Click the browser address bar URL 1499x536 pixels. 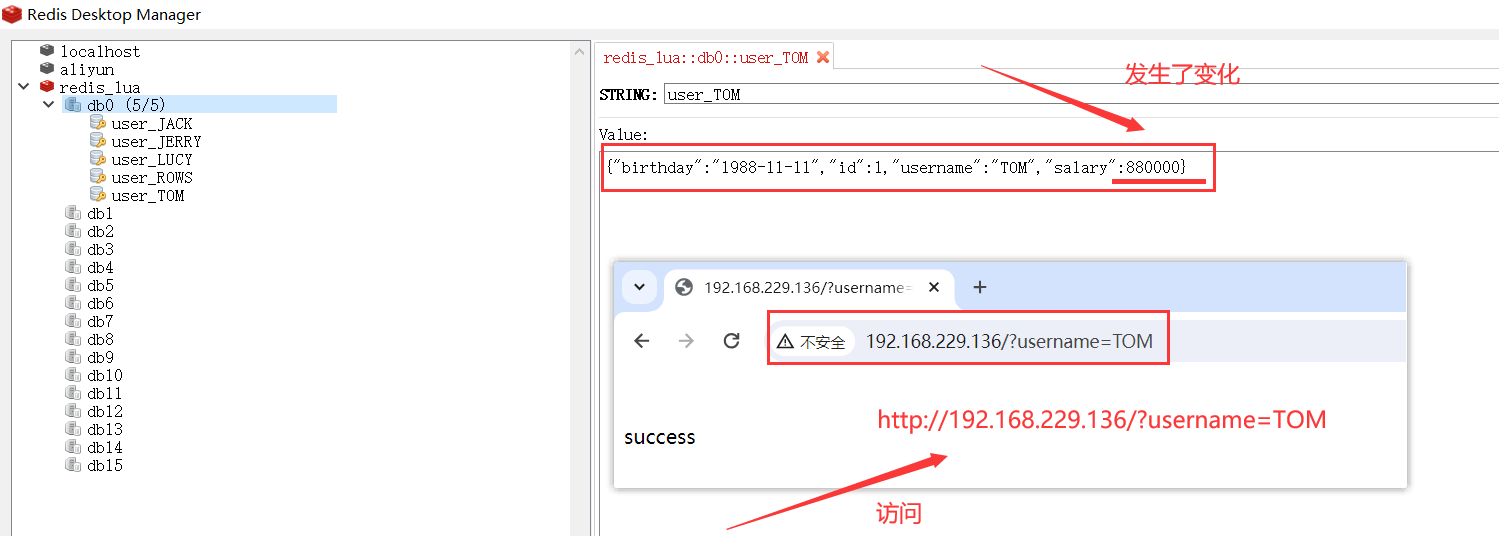coord(1009,342)
